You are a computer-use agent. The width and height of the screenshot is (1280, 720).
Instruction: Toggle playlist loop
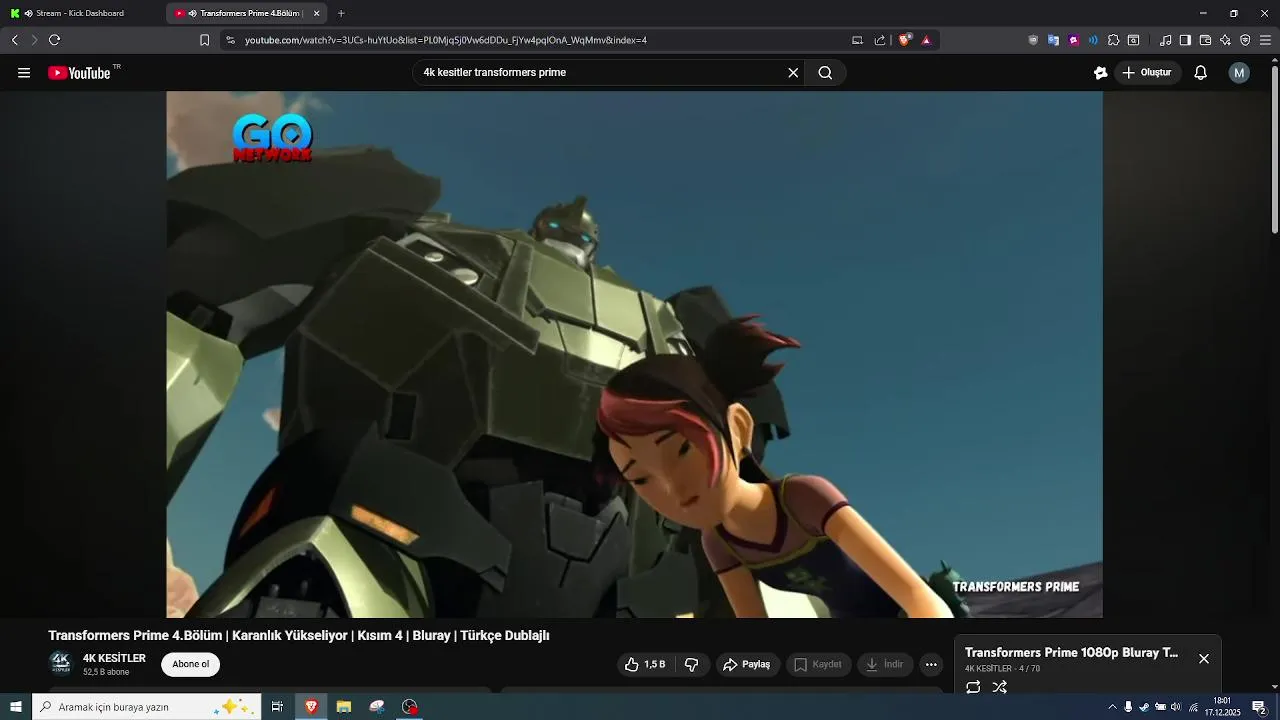tap(973, 687)
